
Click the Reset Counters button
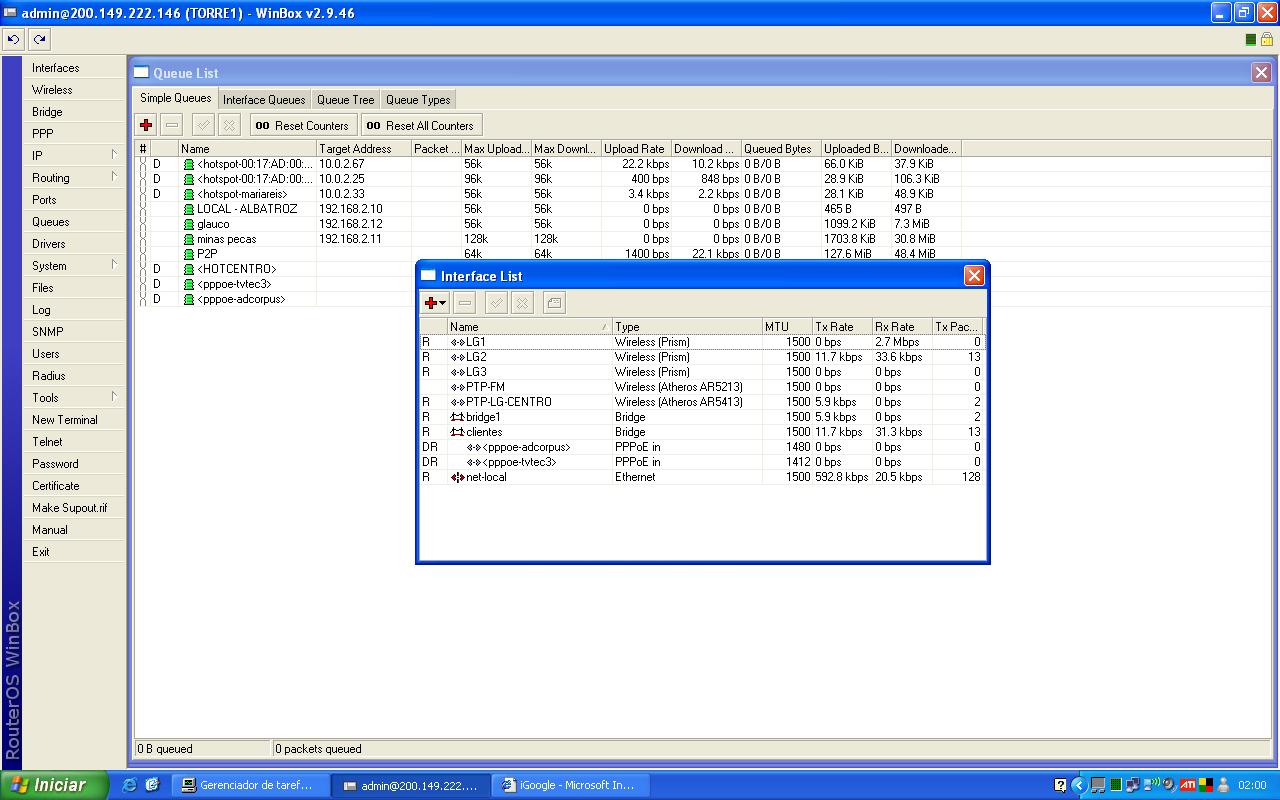click(x=303, y=125)
